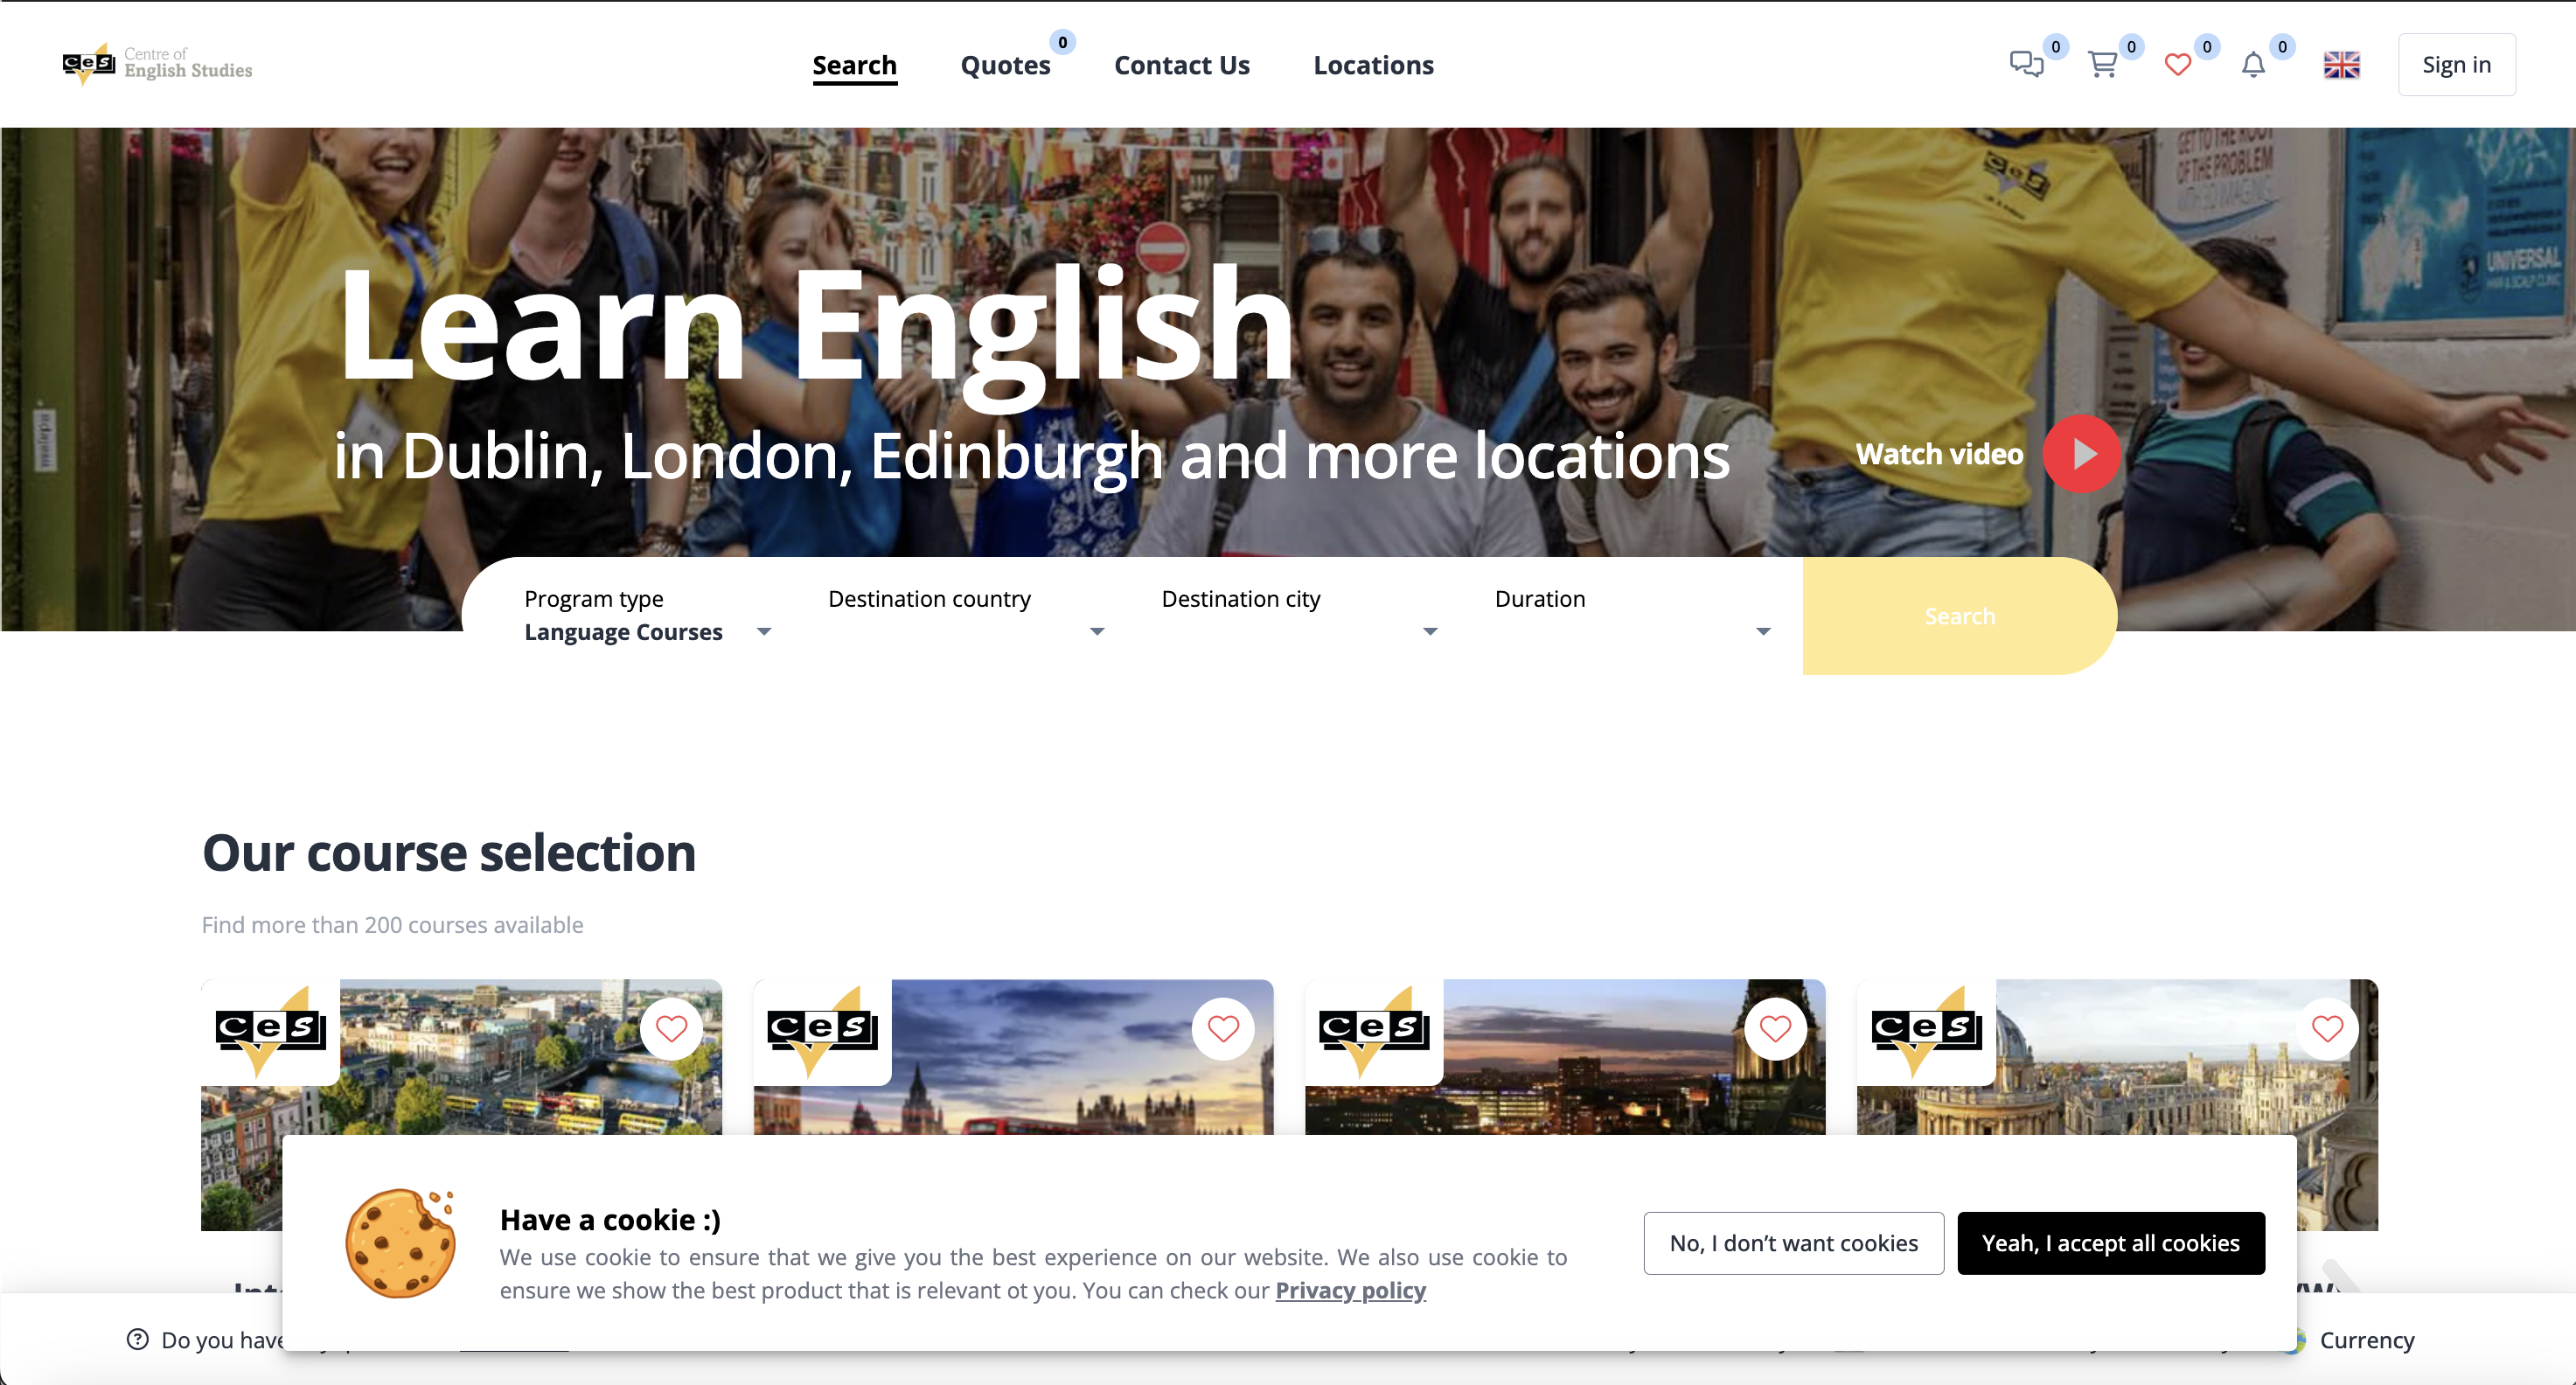Open the notifications bell icon

[x=2252, y=65]
